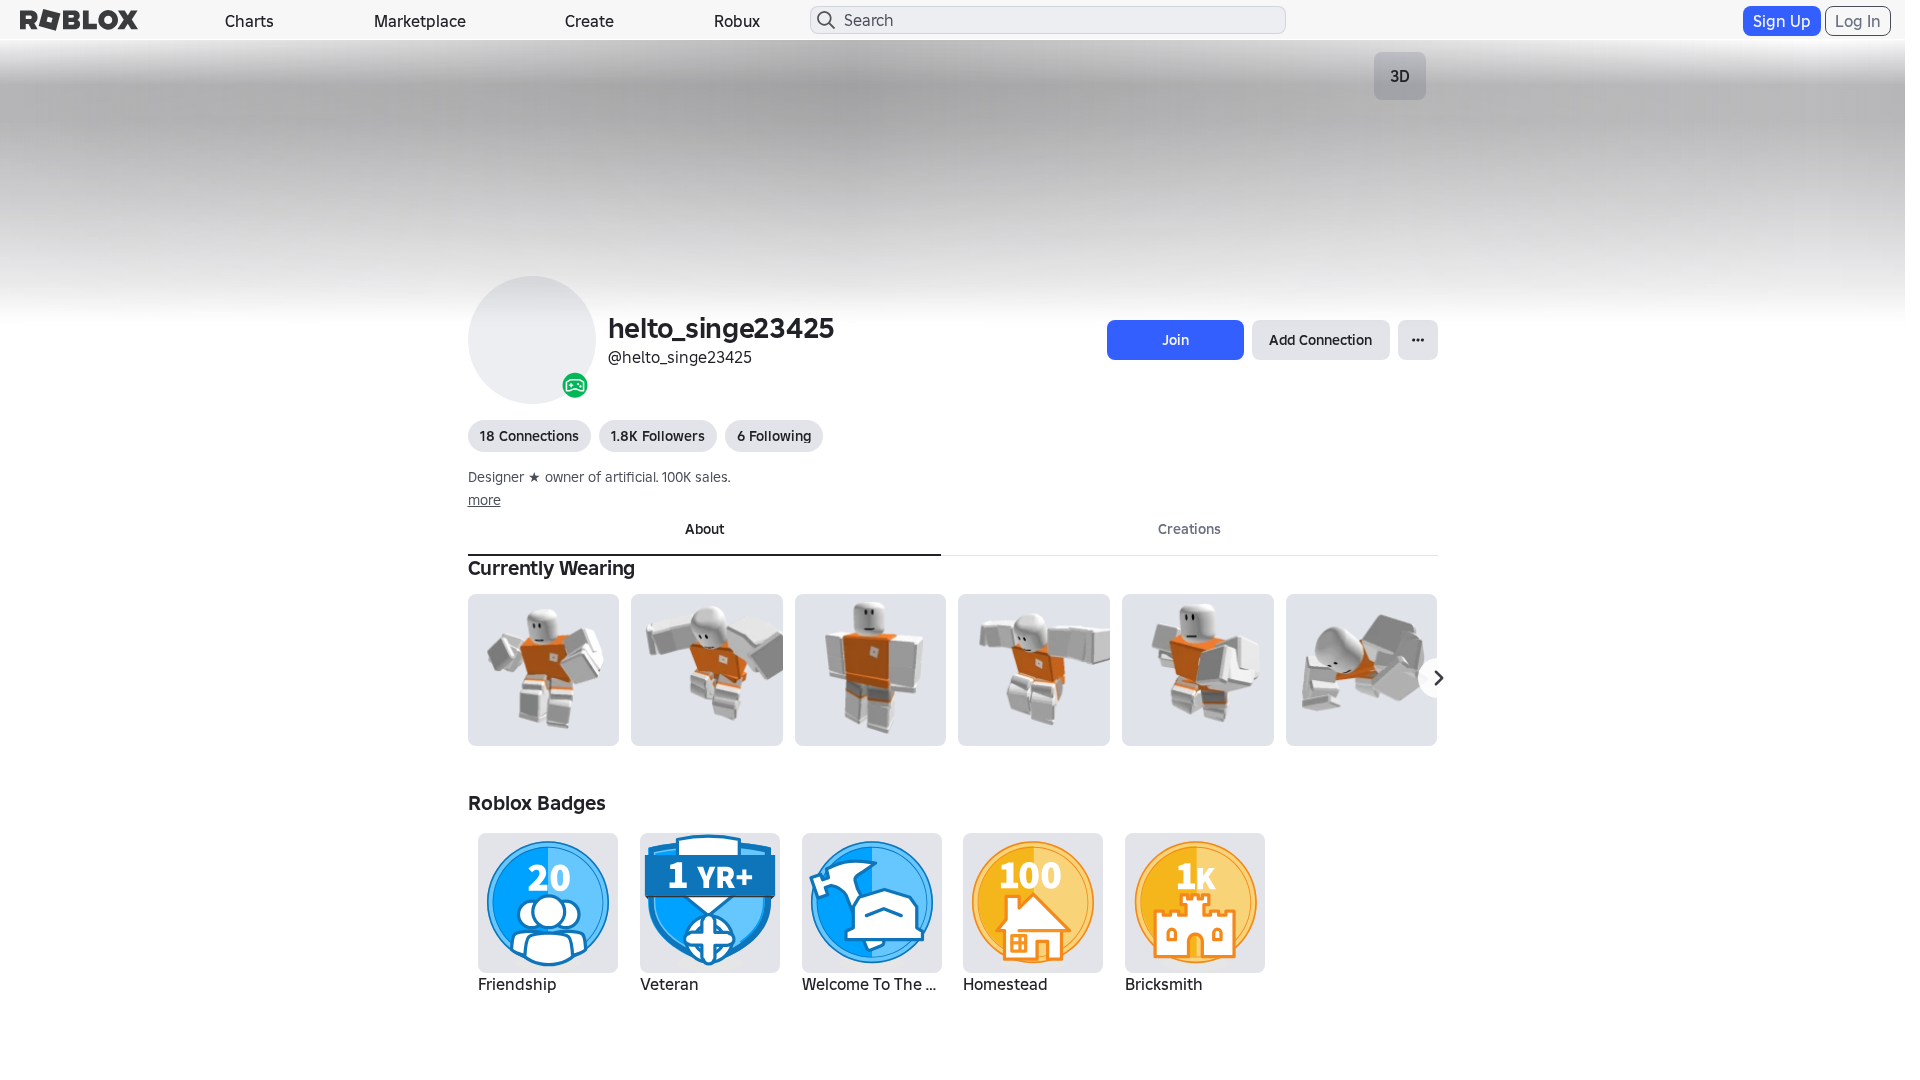Click the search magnifier icon
The image size is (1920, 1080).
[826, 20]
